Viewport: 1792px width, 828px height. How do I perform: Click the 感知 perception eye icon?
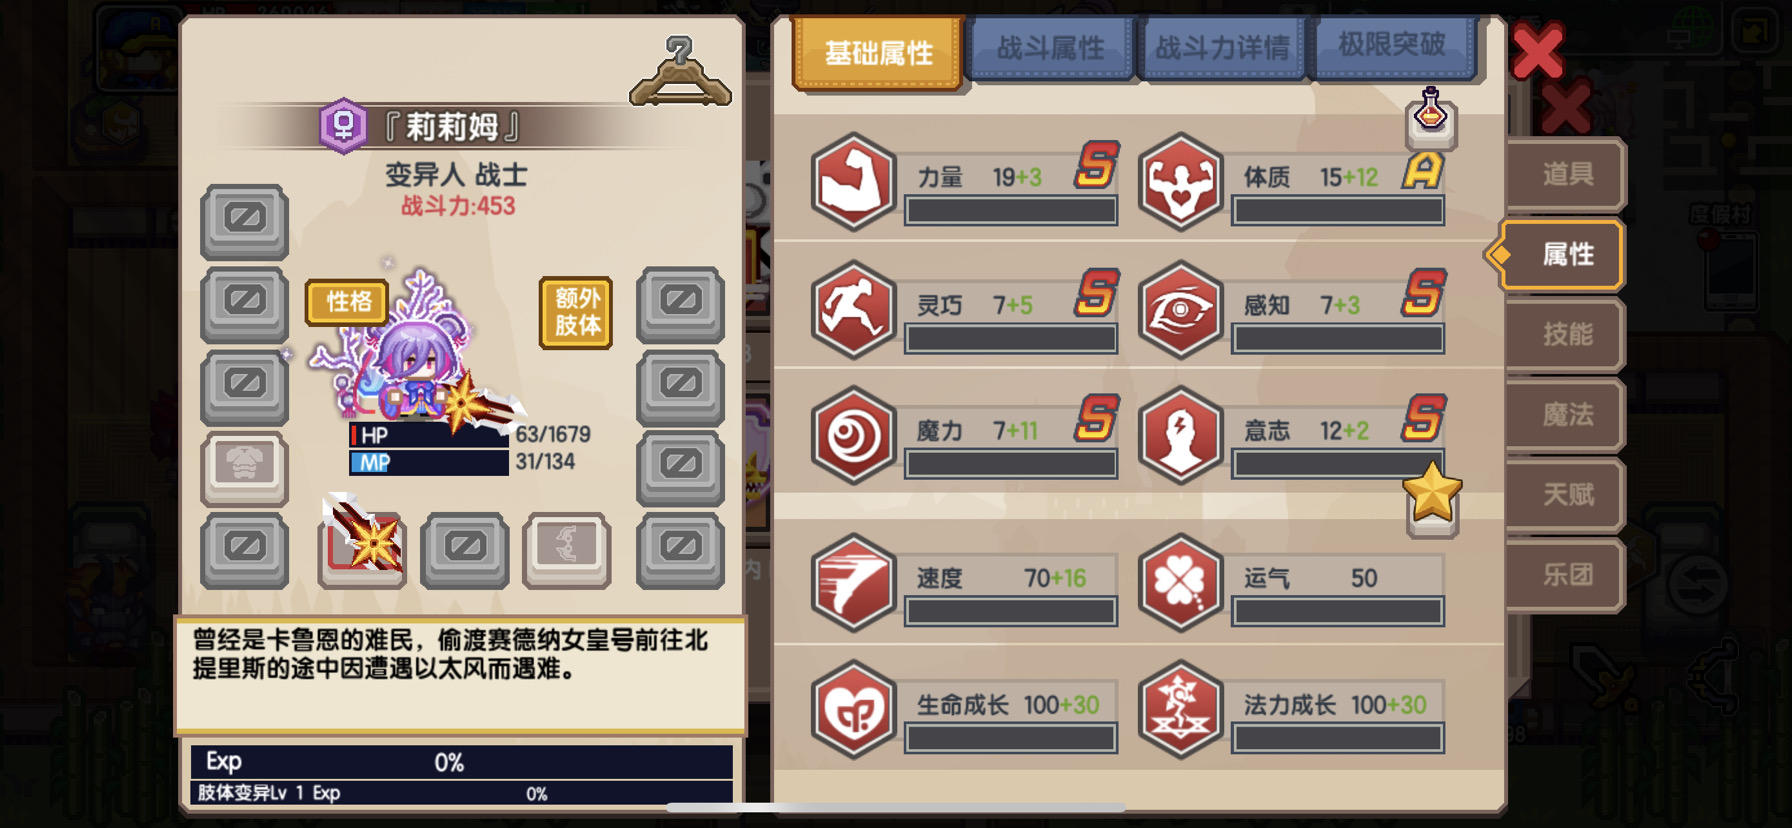click(x=1180, y=309)
